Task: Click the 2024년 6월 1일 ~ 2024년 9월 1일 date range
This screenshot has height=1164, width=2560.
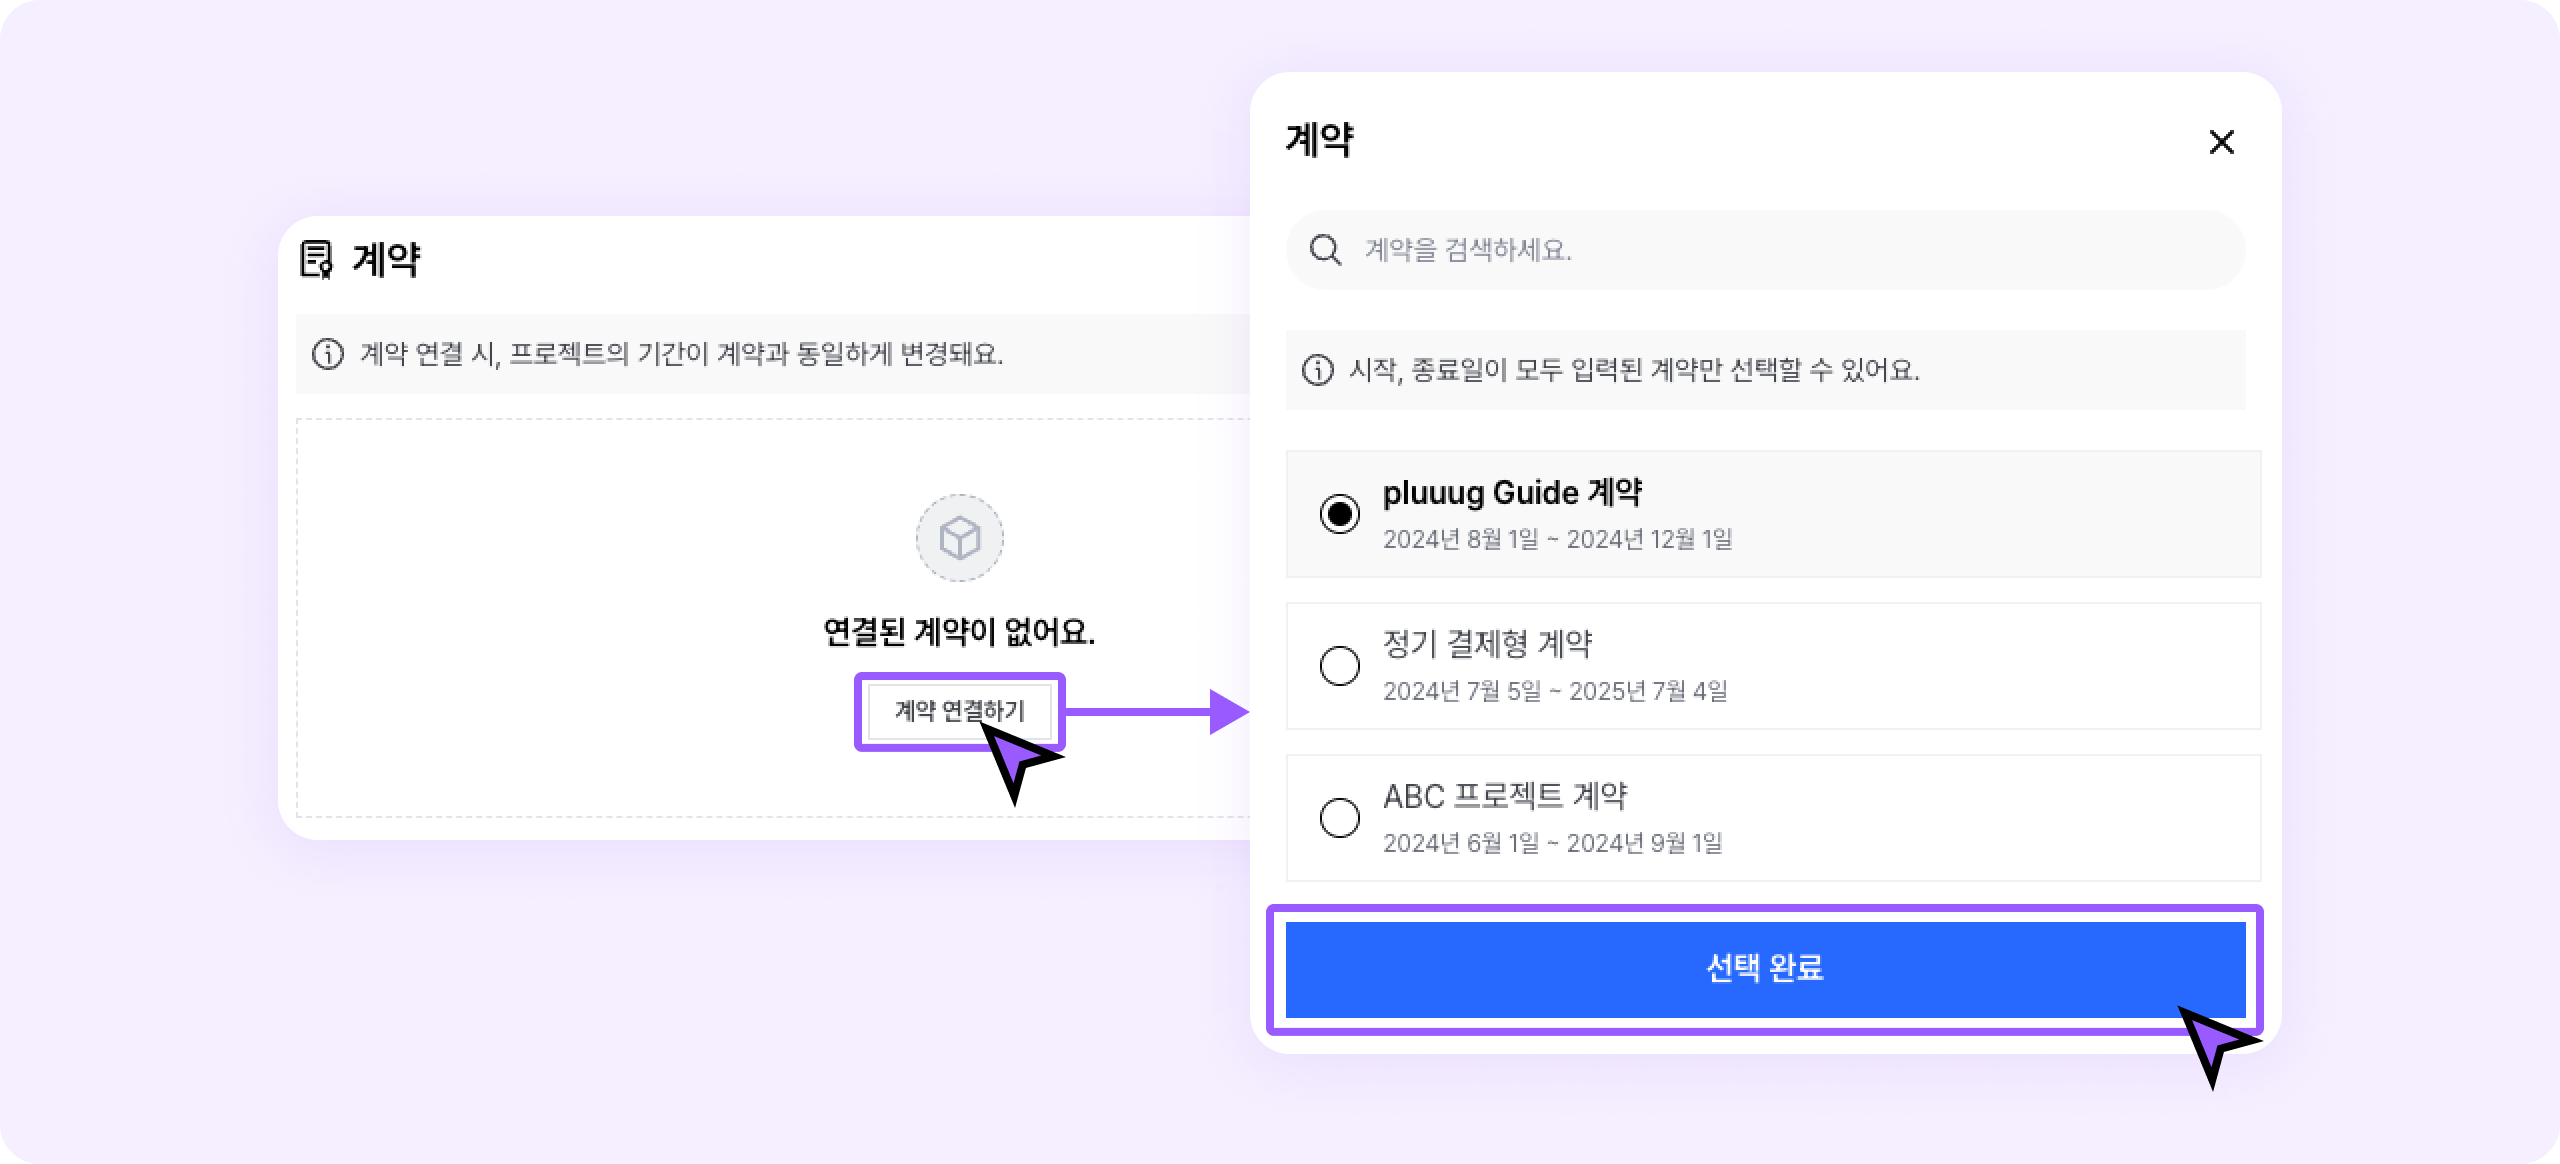Action: tap(1552, 843)
